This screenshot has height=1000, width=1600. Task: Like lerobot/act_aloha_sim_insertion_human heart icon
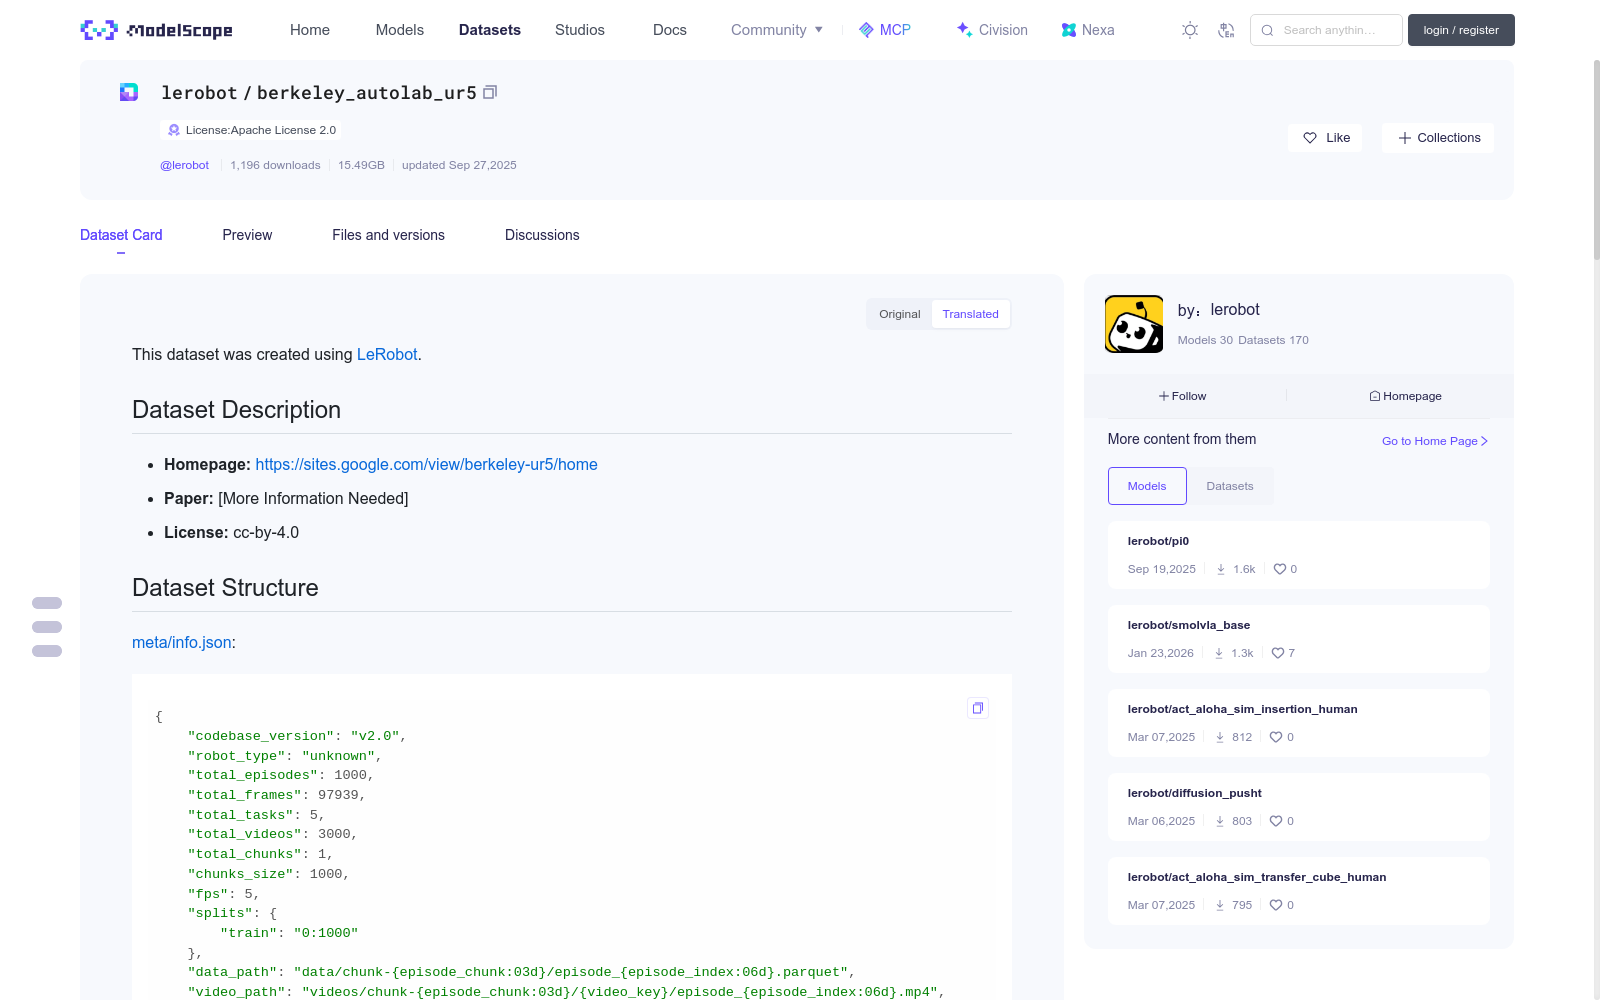tap(1276, 737)
